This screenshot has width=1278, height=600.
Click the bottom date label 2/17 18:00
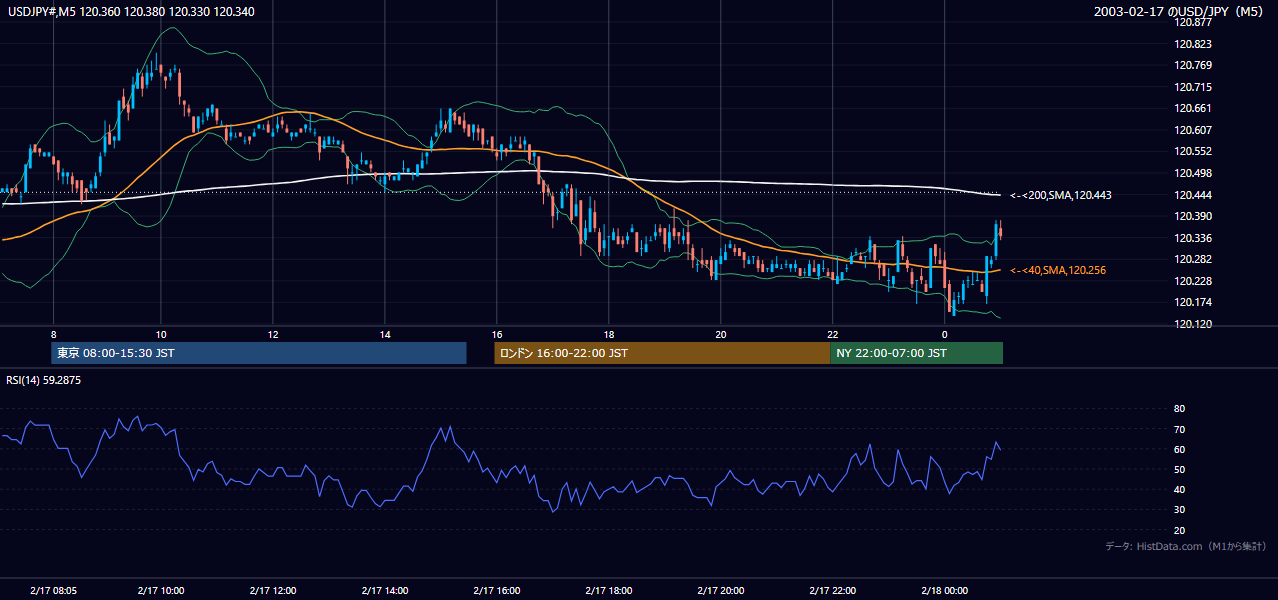tap(609, 591)
